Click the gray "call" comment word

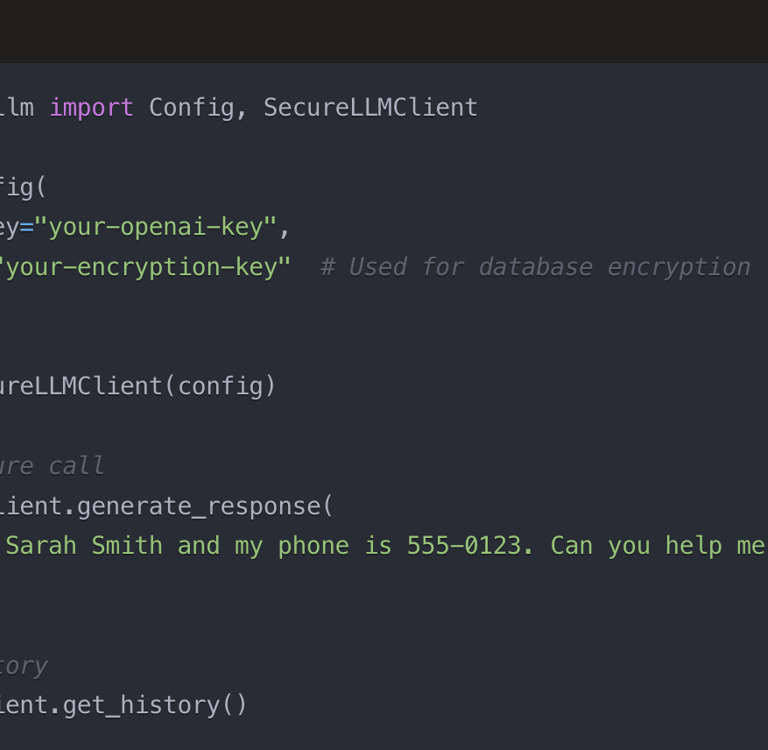click(76, 466)
